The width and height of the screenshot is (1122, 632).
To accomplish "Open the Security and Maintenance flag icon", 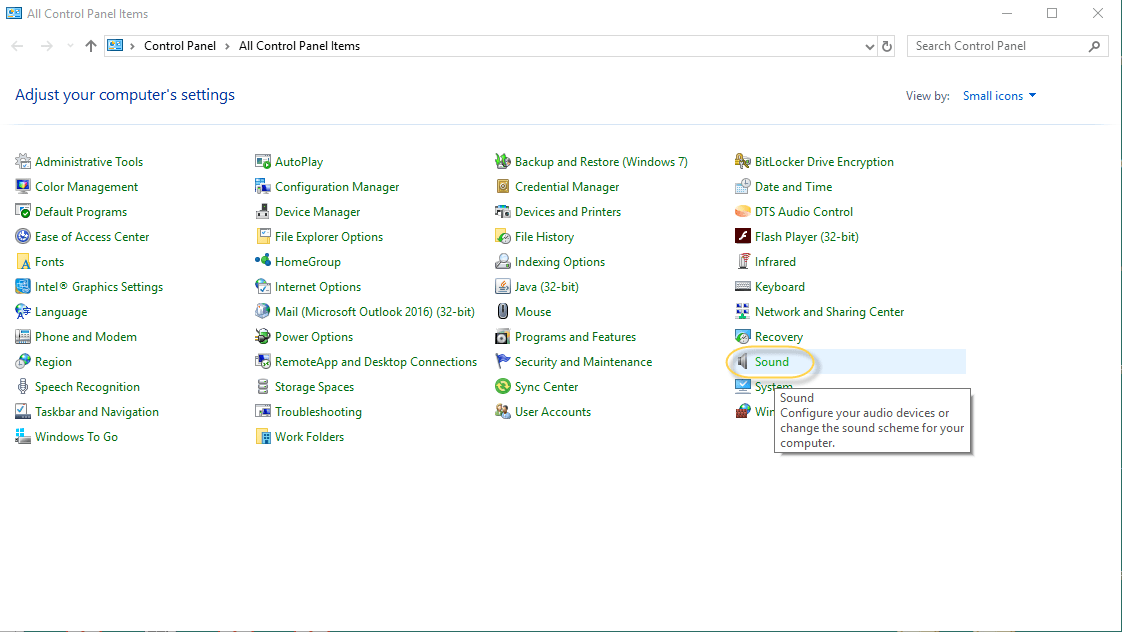I will (502, 361).
